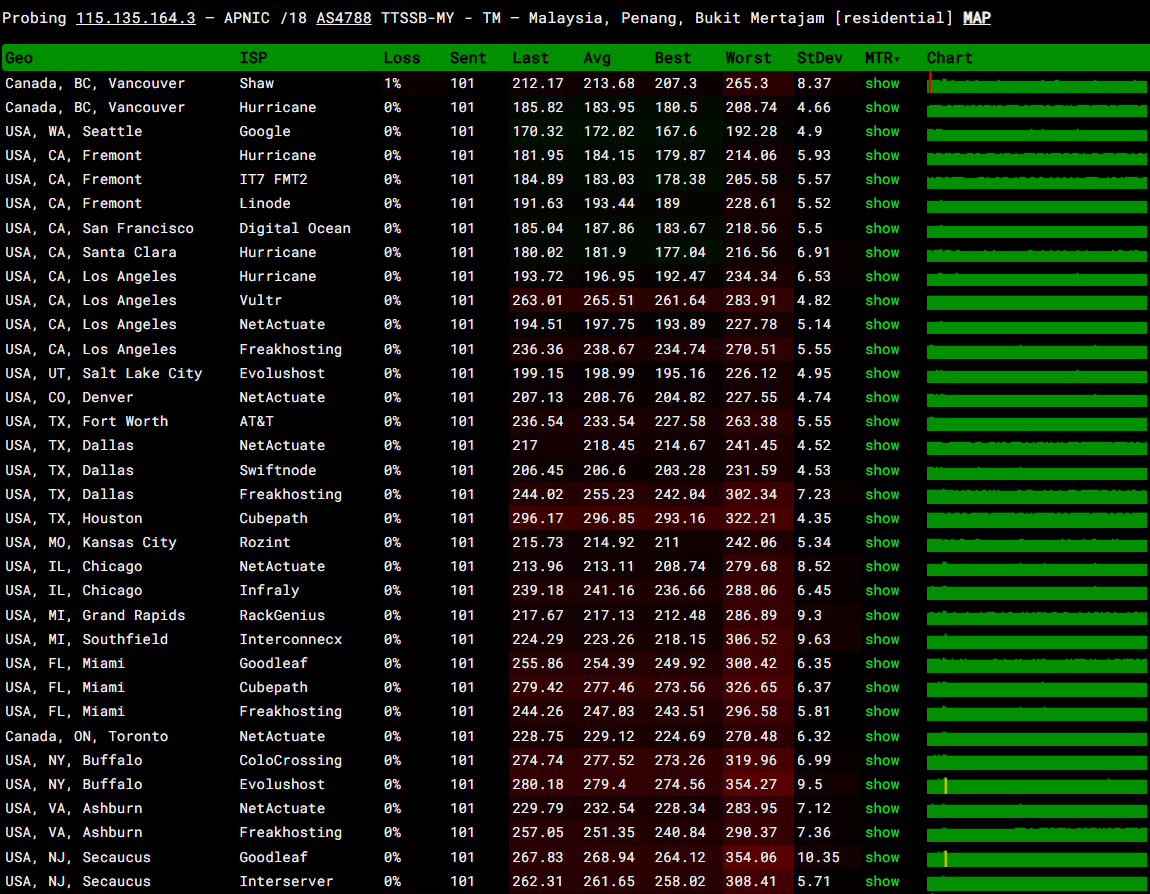Click latency chart for Buffalo Evolushost row
This screenshot has height=894, width=1150.
1037,785
